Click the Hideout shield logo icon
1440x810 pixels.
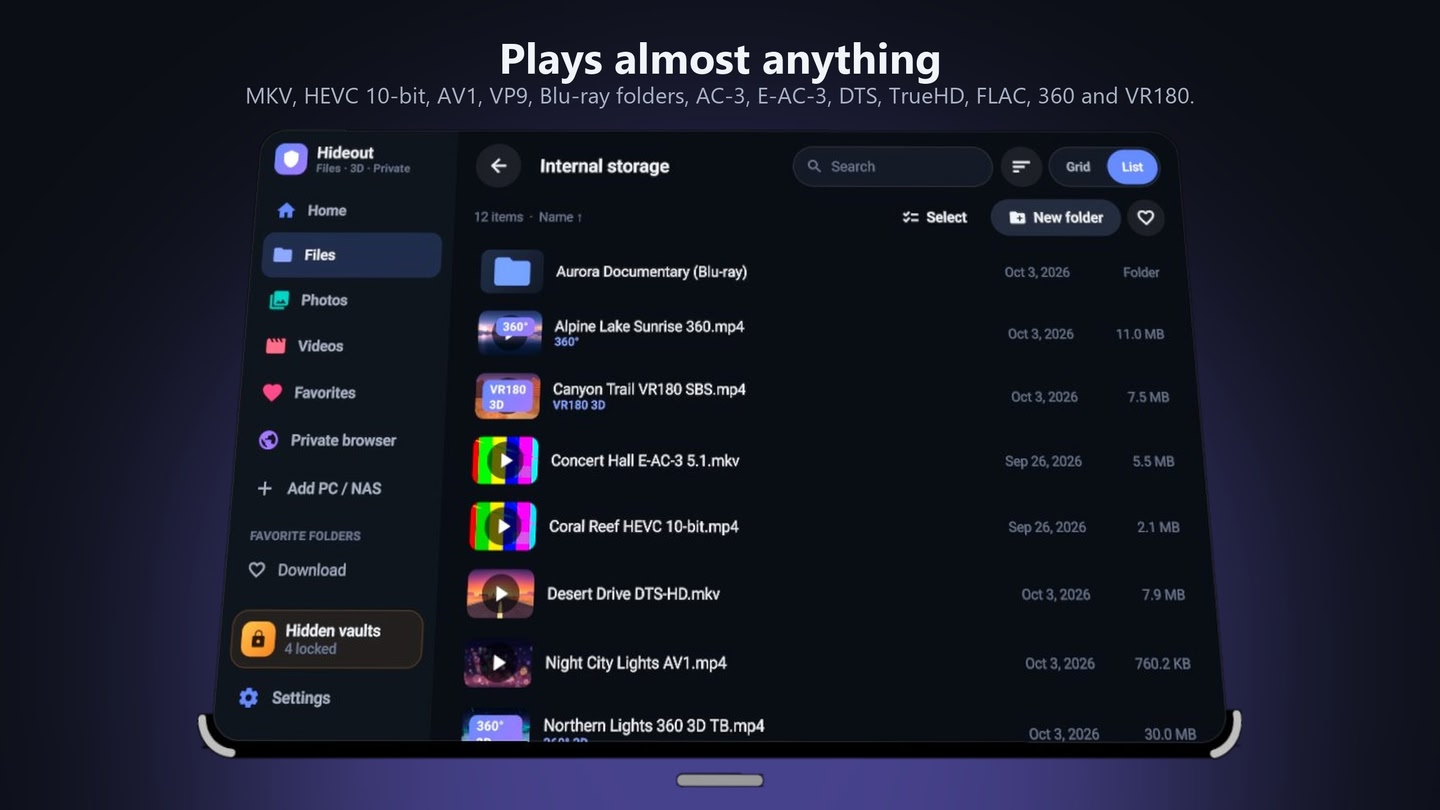click(x=291, y=159)
